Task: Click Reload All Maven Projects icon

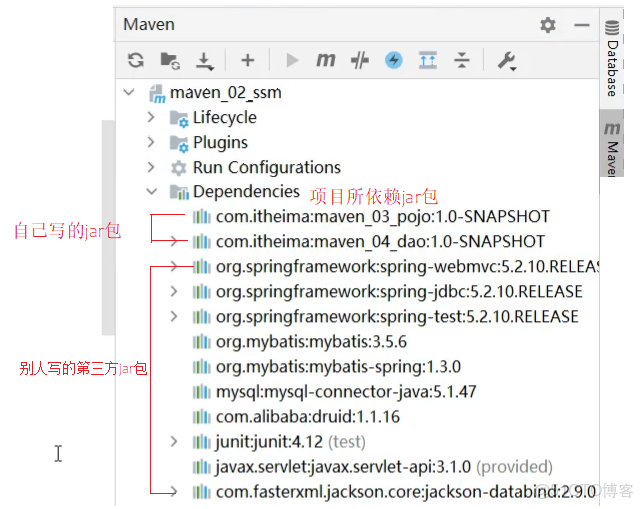Action: [x=136, y=60]
